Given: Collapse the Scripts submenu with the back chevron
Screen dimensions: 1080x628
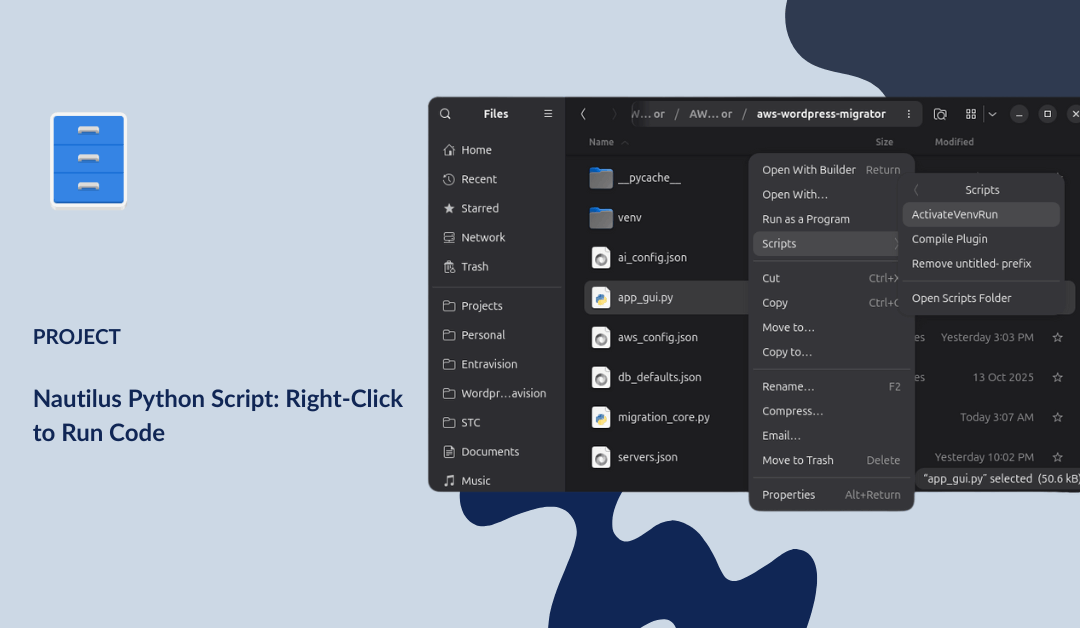Looking at the screenshot, I should click(917, 190).
